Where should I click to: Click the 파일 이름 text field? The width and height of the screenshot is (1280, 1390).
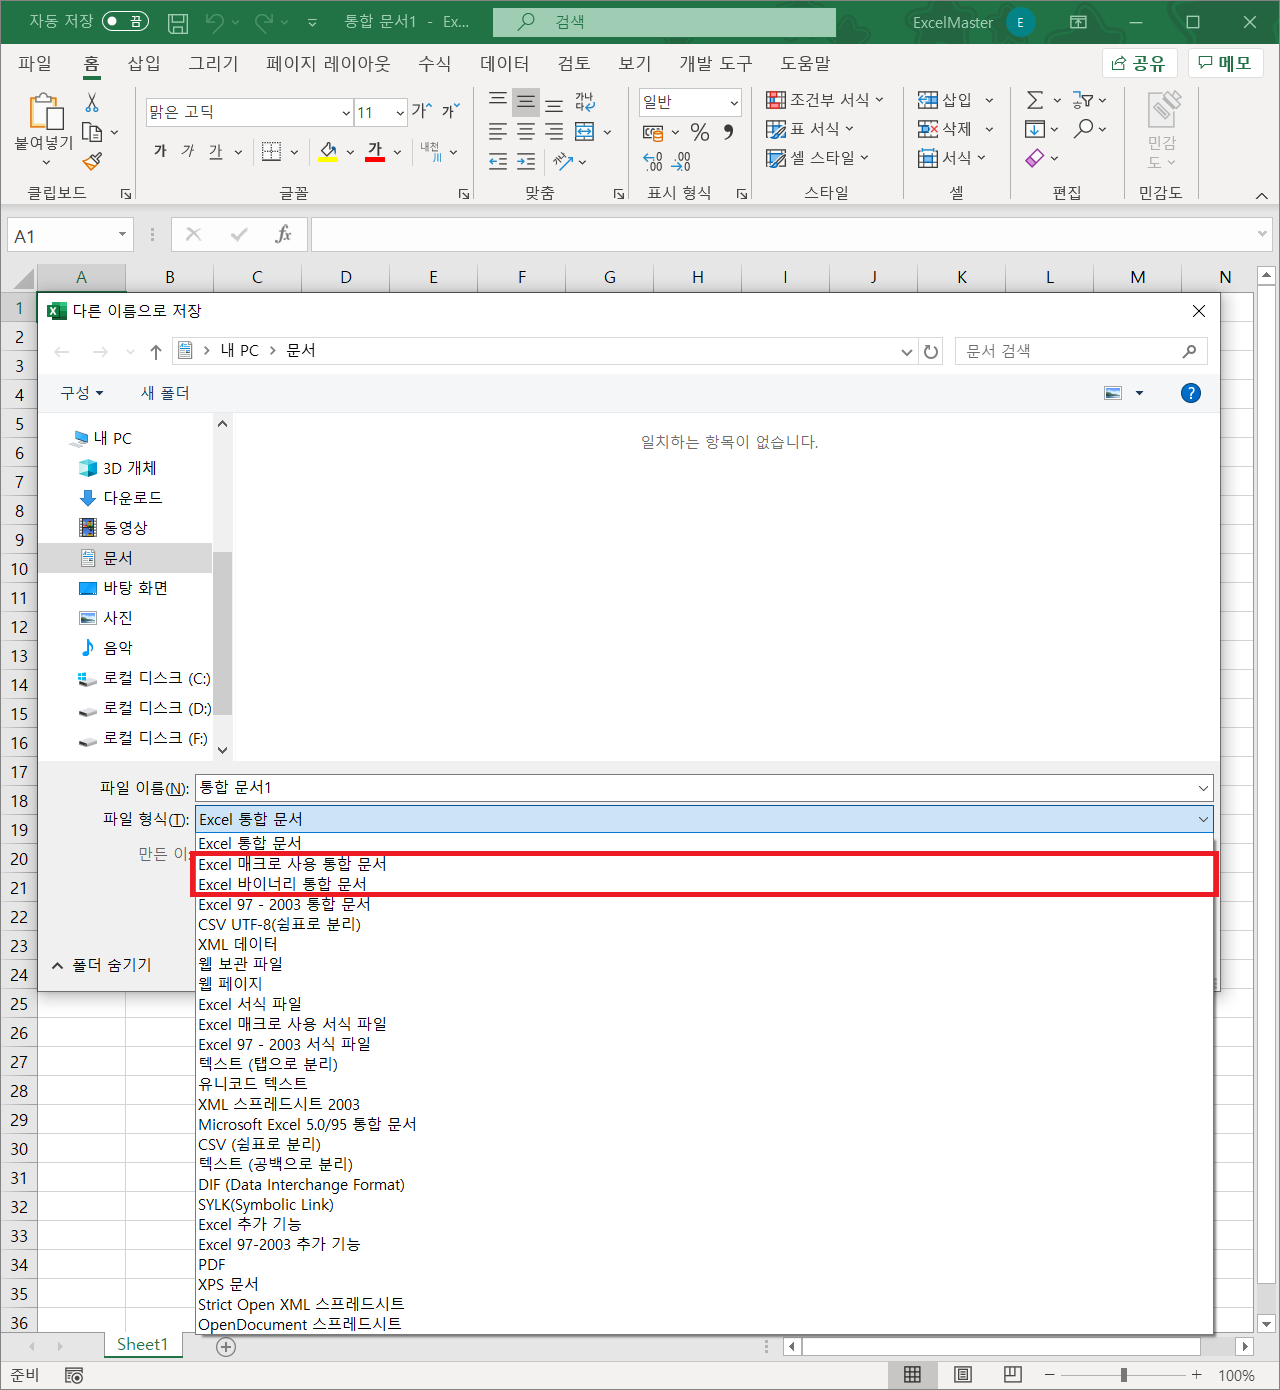click(704, 788)
